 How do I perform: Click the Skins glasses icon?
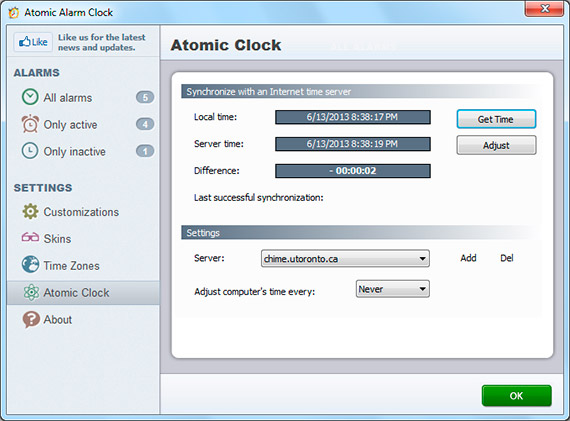pyautogui.click(x=30, y=238)
